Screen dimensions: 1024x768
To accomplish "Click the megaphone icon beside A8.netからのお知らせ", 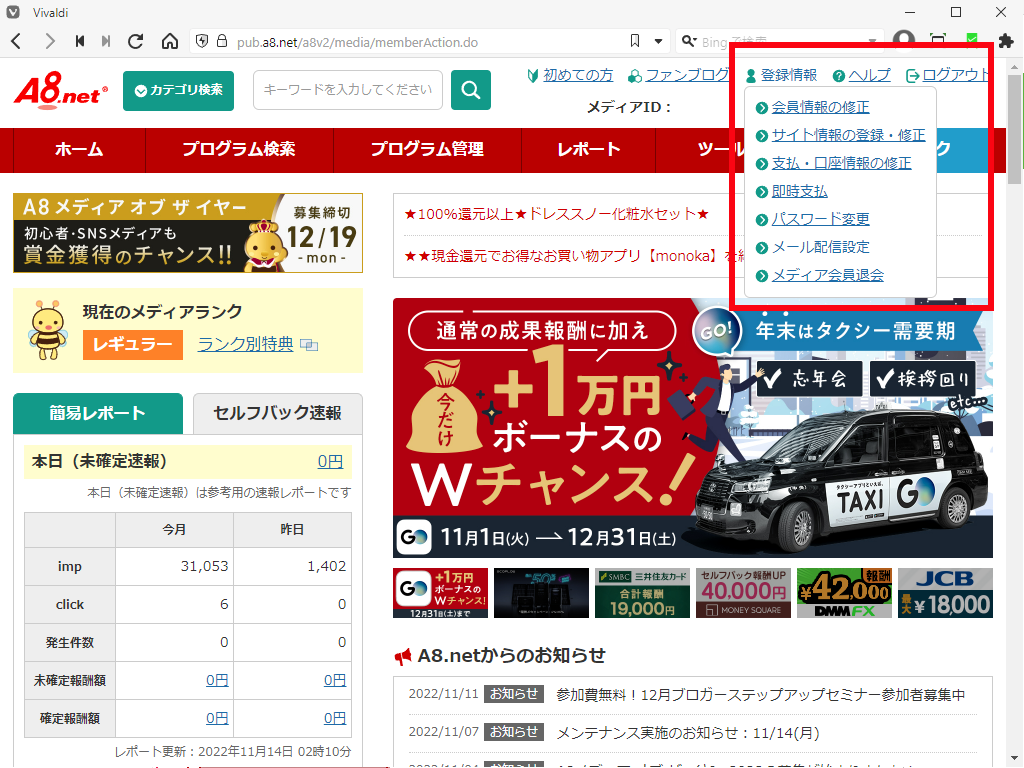I will point(403,656).
